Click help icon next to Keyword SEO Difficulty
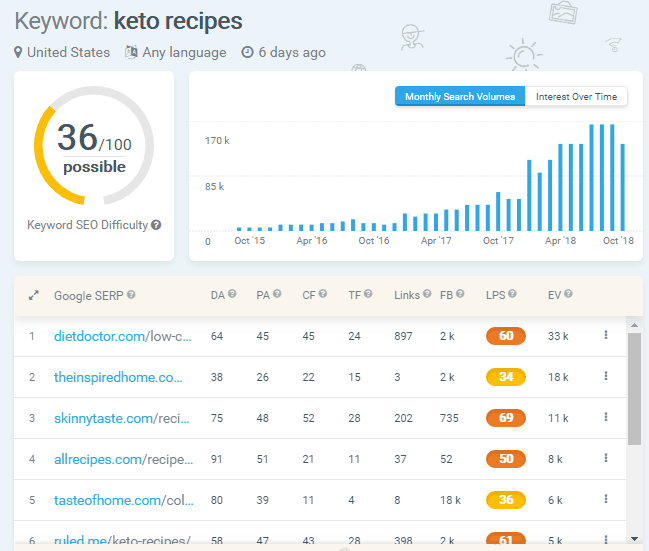This screenshot has height=551, width=649. (156, 226)
